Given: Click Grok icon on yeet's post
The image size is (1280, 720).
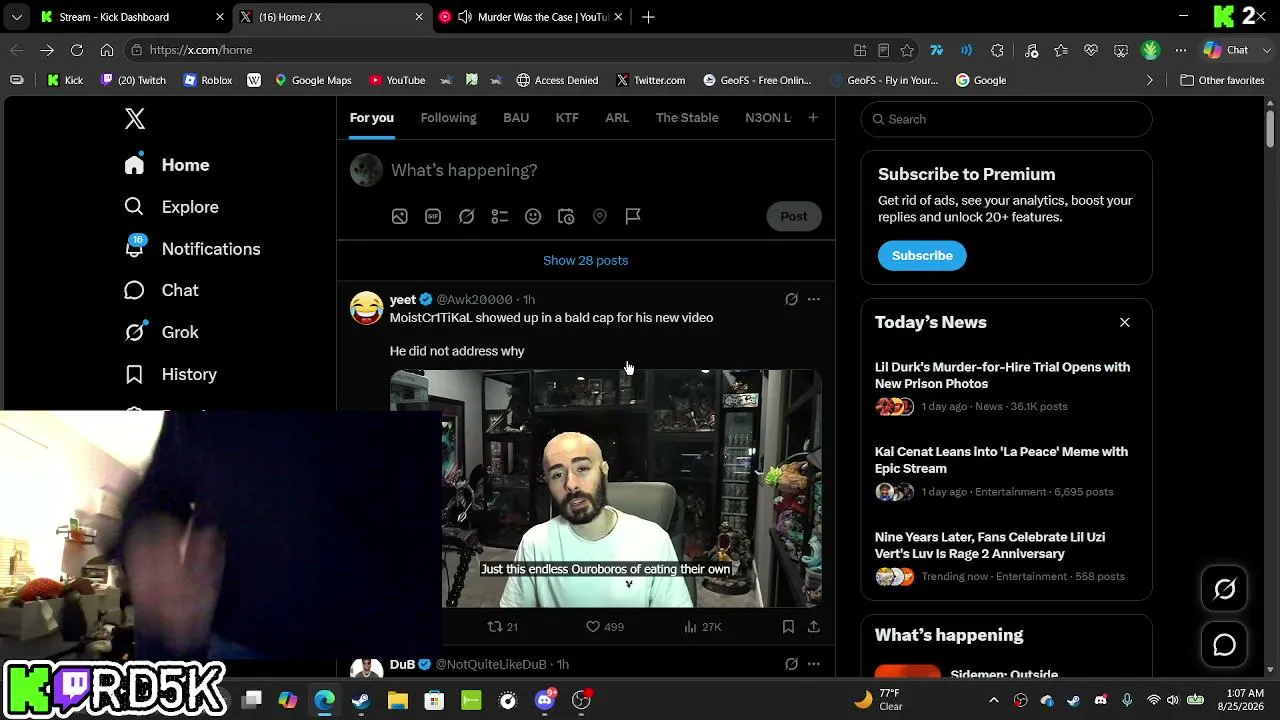Looking at the screenshot, I should point(791,299).
